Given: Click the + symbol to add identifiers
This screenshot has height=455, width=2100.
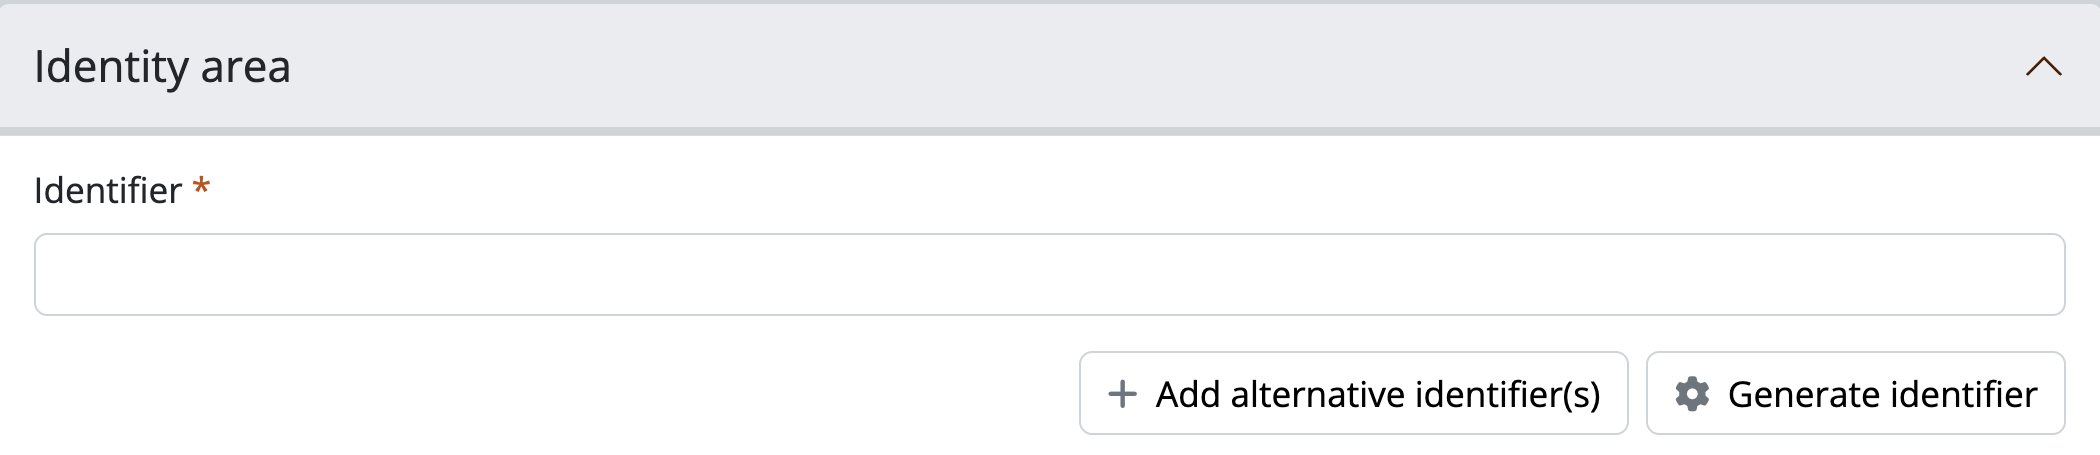Looking at the screenshot, I should click(1122, 394).
